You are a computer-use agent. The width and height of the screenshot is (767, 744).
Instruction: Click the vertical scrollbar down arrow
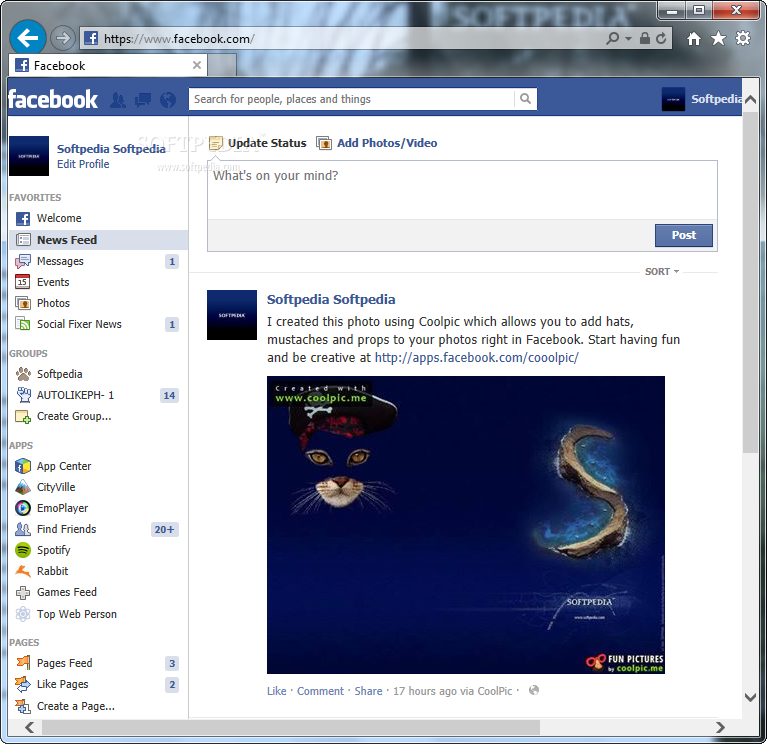(x=750, y=697)
